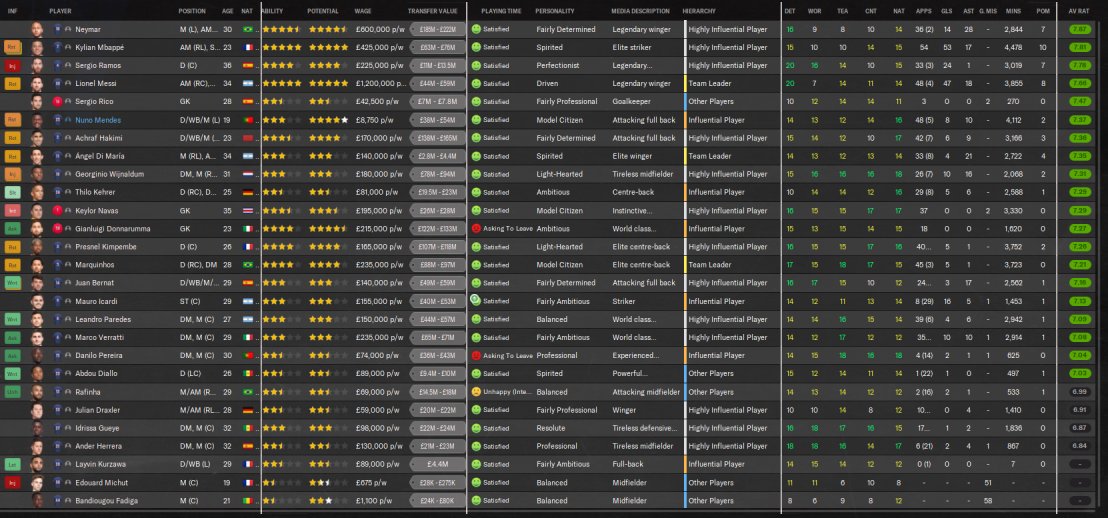Screen dimensions: 1108x518
Task: Click the red Inj badge beside Sergio Ramos
Action: point(13,66)
